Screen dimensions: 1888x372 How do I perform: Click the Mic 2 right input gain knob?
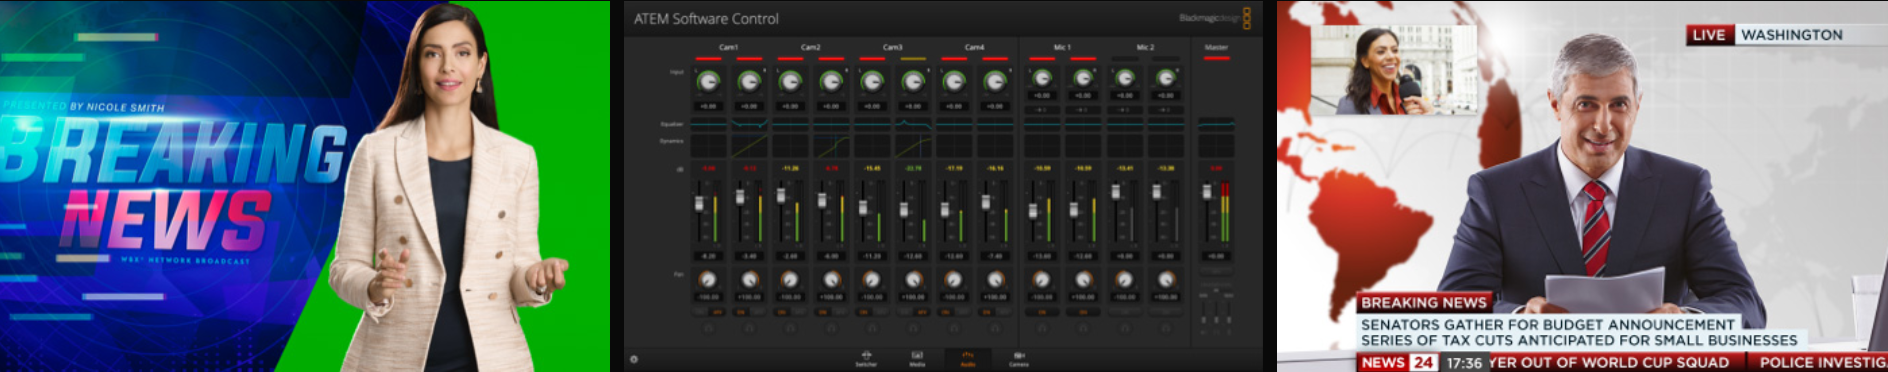(1166, 78)
